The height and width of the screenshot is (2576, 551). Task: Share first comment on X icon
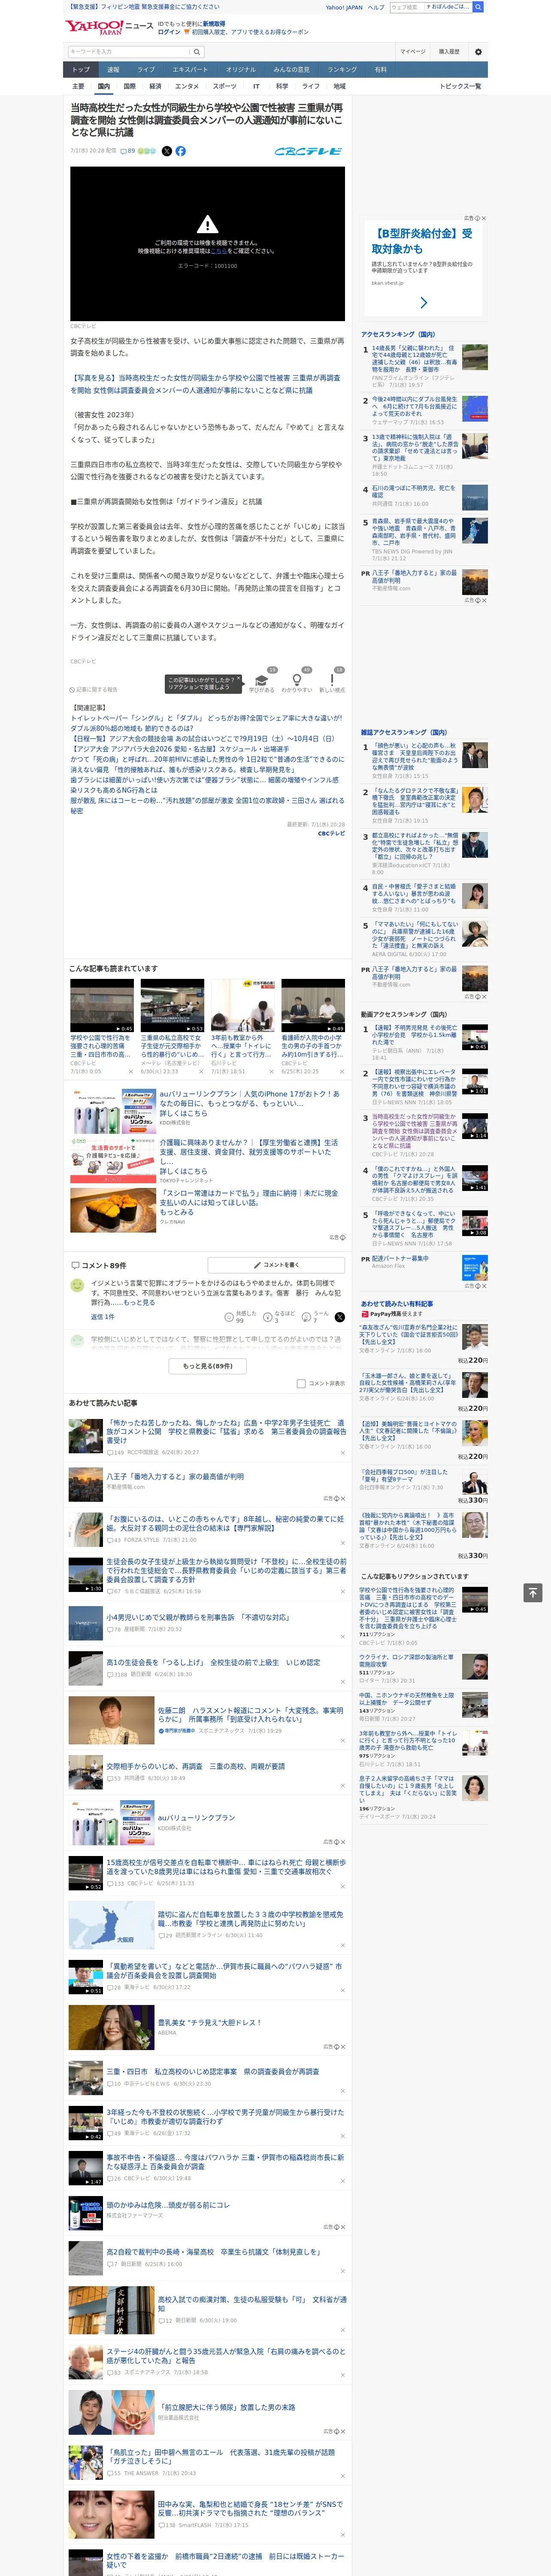tap(339, 1317)
